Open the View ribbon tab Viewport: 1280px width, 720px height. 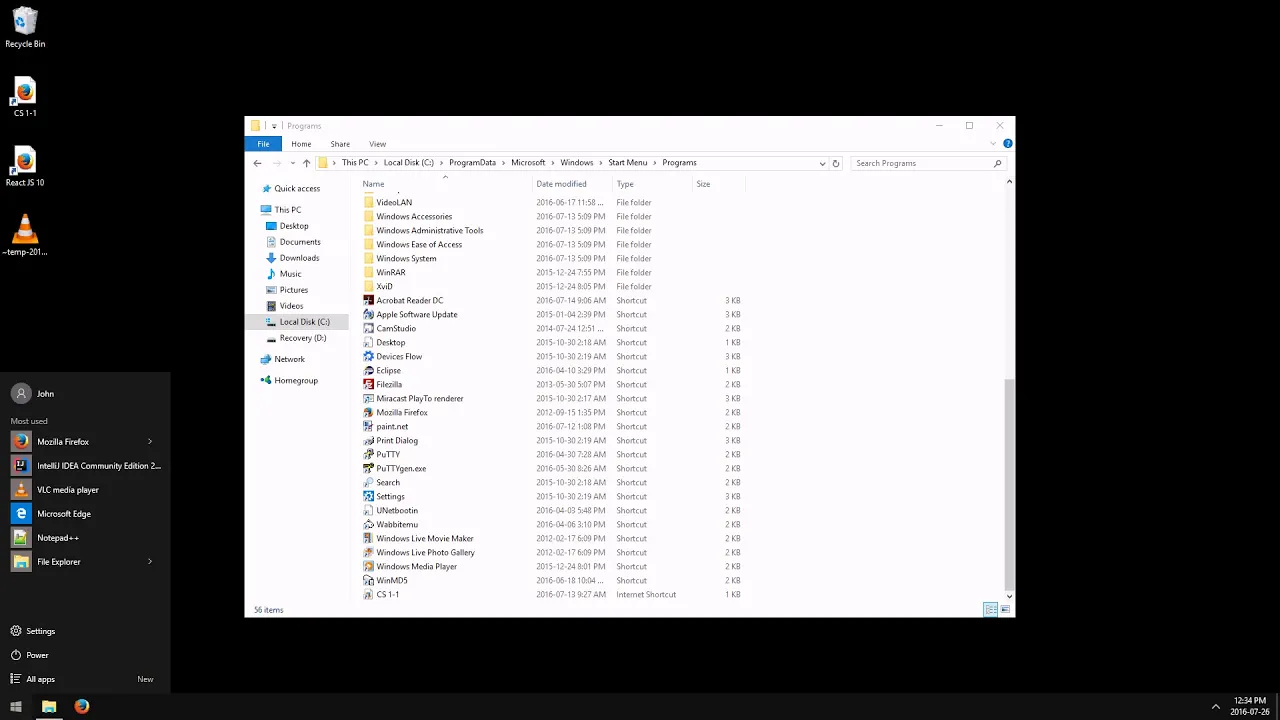pos(377,144)
